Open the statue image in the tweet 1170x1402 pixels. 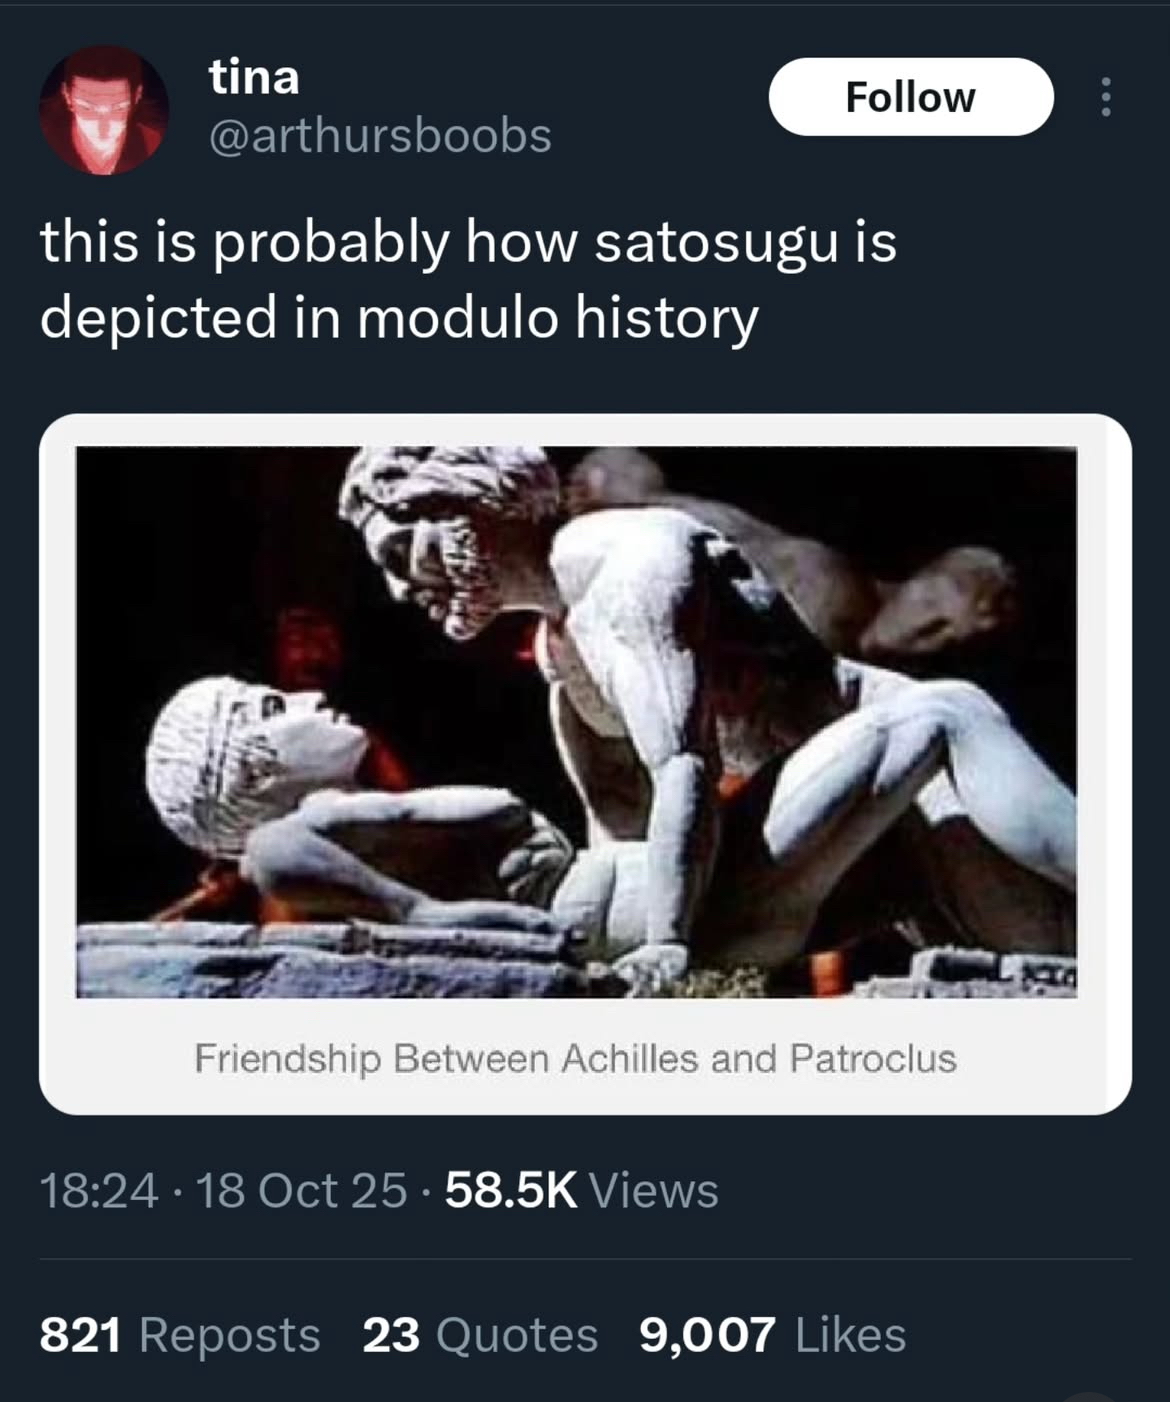pyautogui.click(x=576, y=722)
